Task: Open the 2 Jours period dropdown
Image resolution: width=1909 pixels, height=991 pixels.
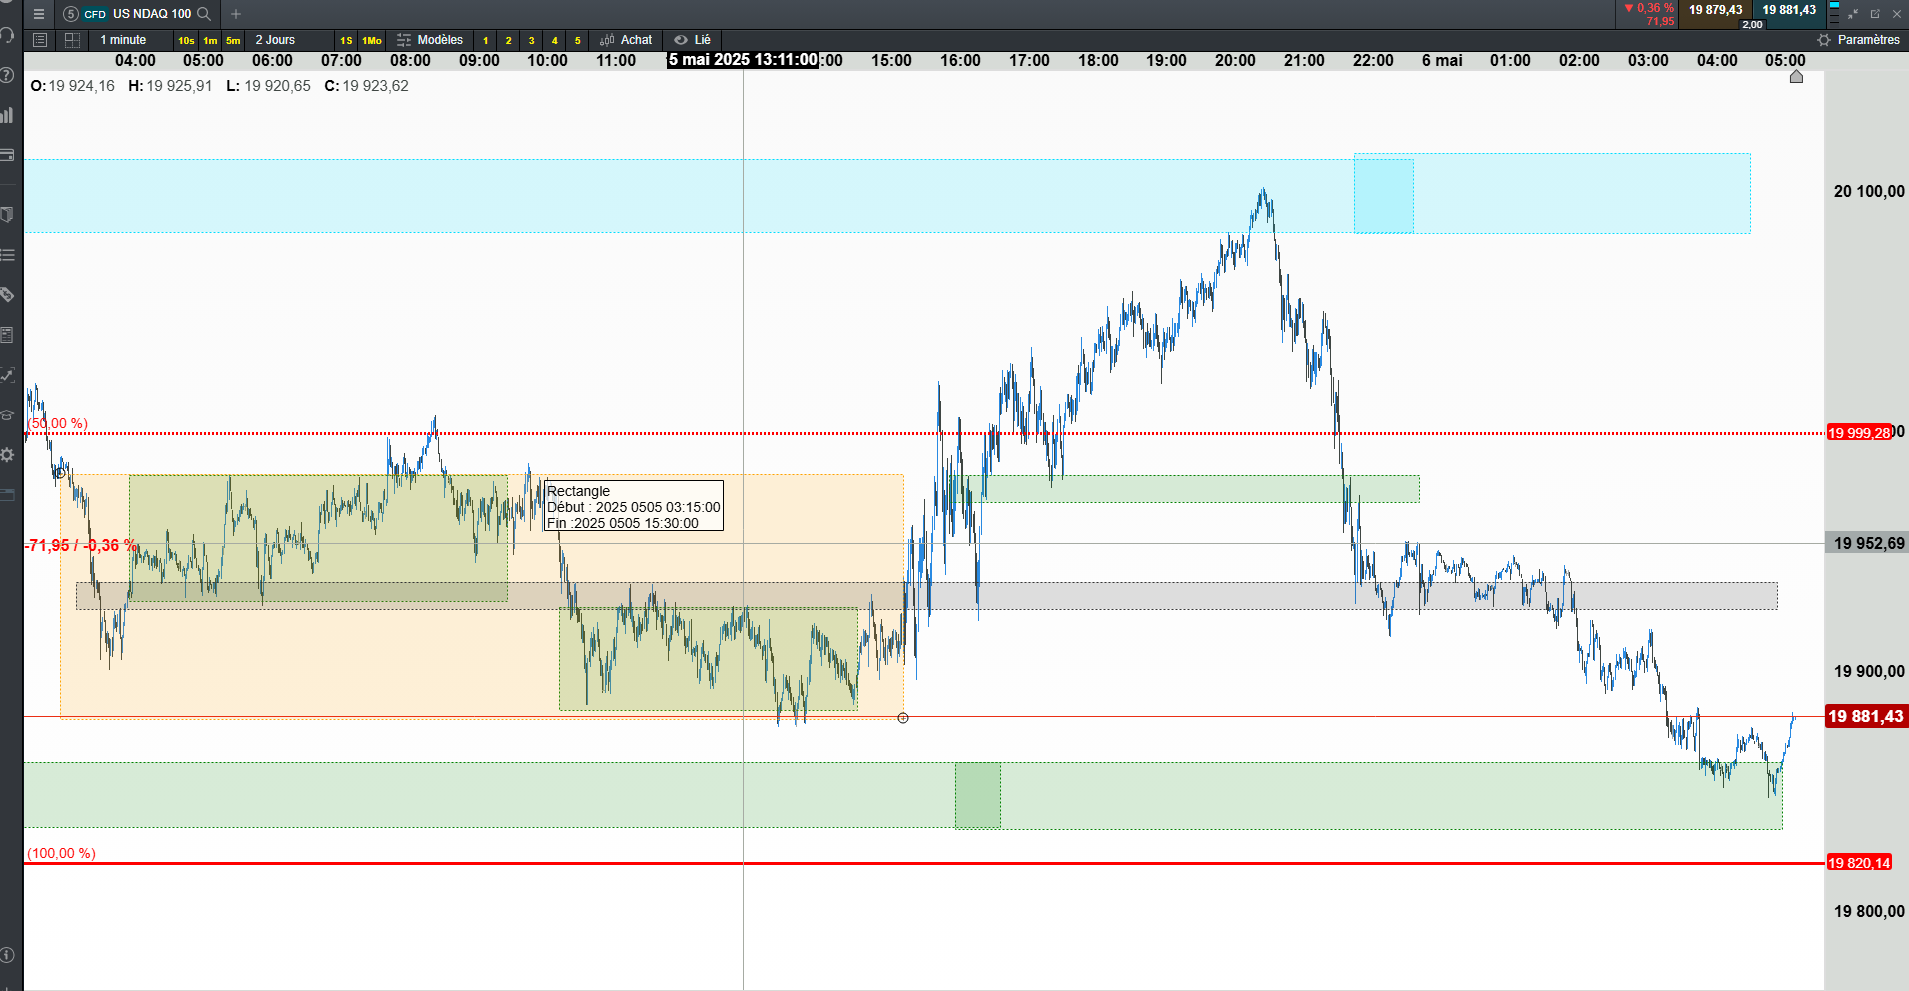Action: pos(275,40)
